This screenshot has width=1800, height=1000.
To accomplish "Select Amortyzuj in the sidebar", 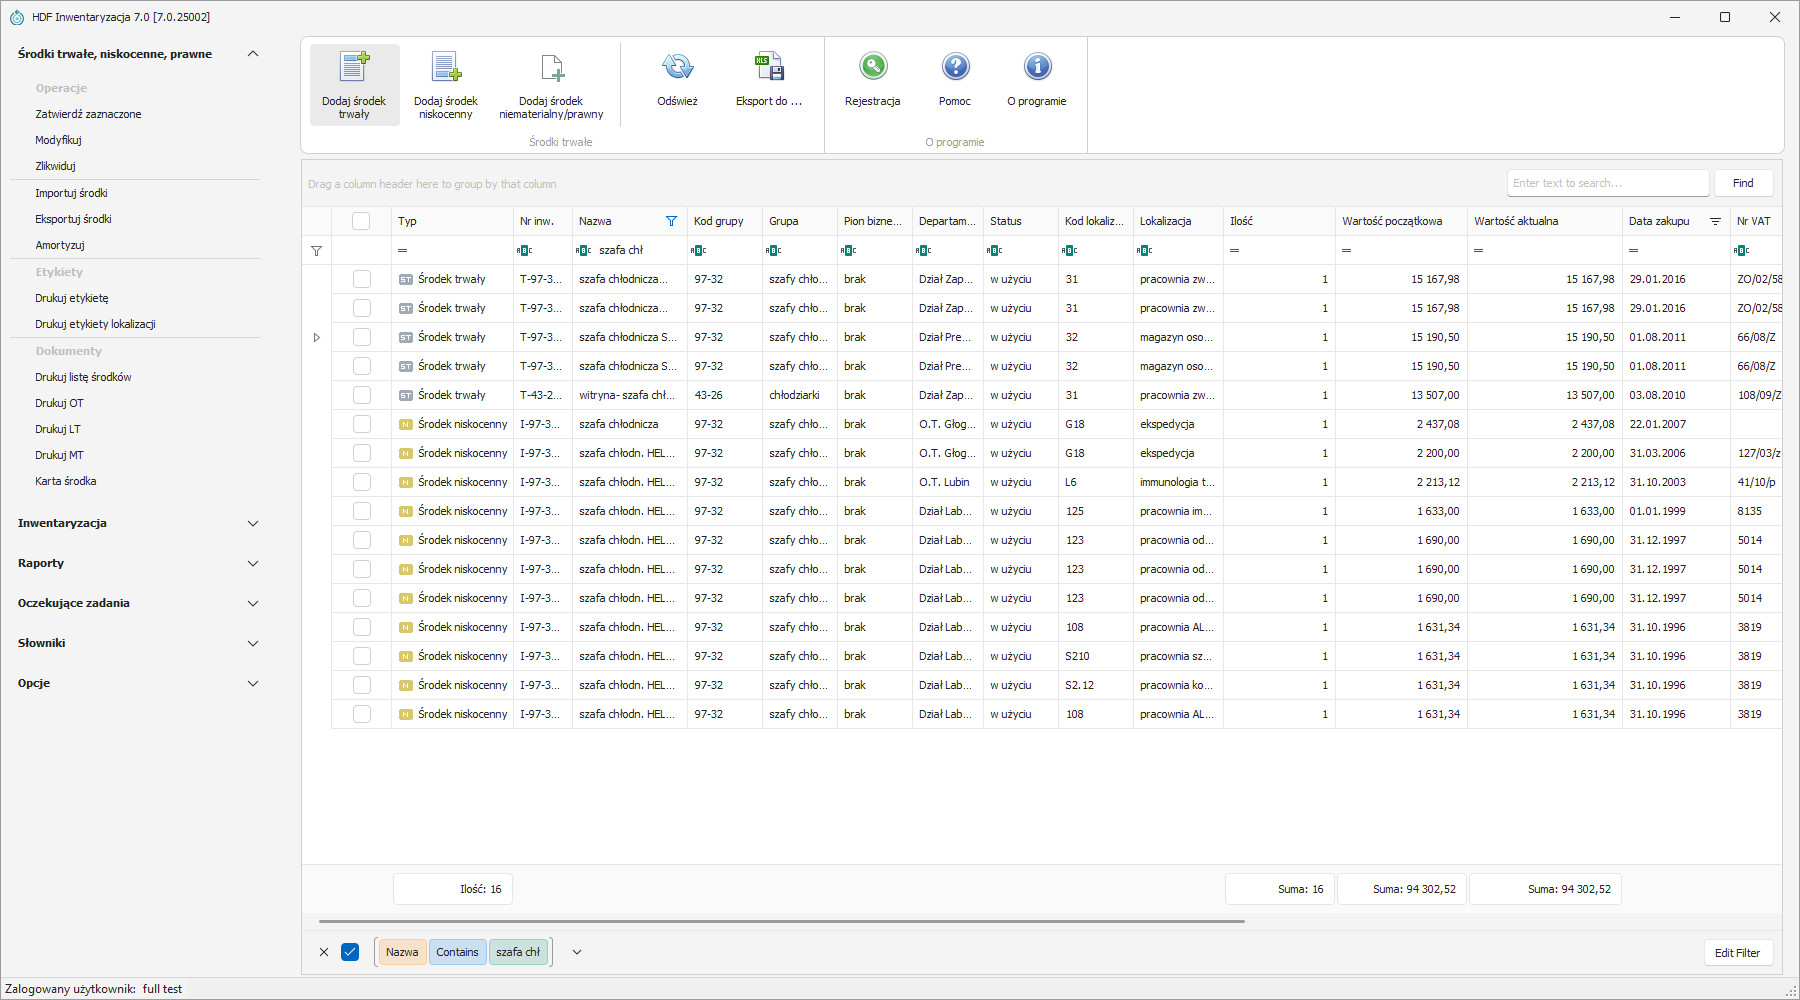I will point(60,245).
